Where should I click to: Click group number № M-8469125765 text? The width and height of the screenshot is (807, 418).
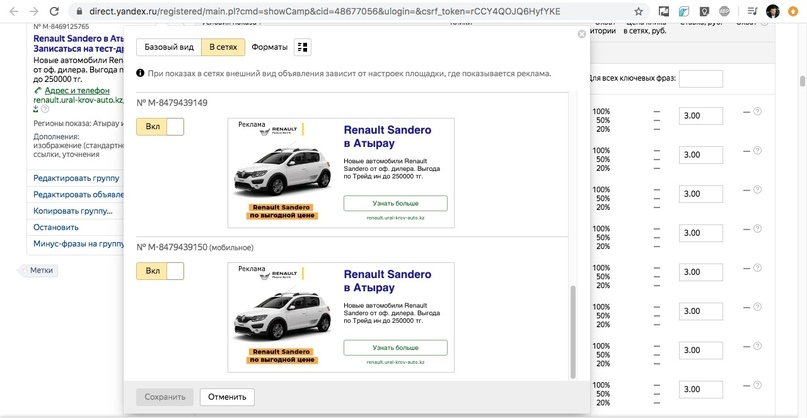click(x=61, y=26)
